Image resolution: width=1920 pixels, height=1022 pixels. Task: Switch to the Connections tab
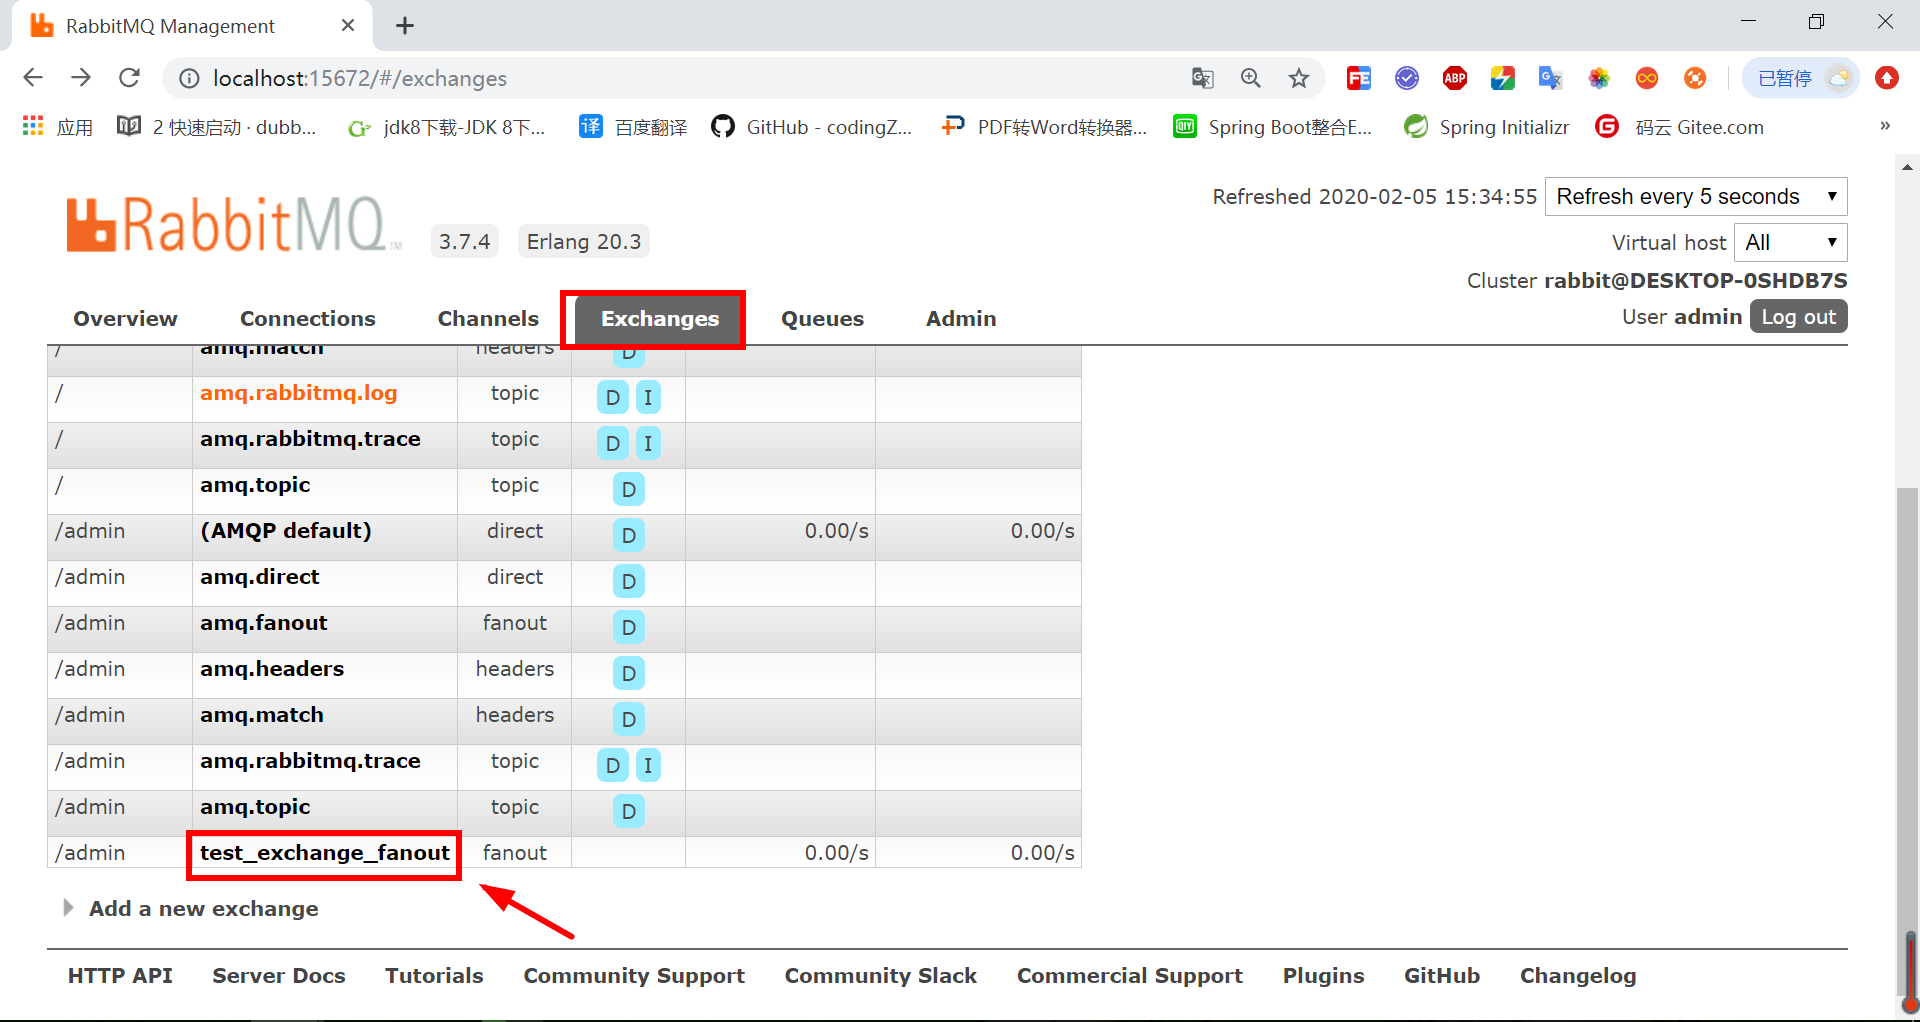[x=308, y=318]
